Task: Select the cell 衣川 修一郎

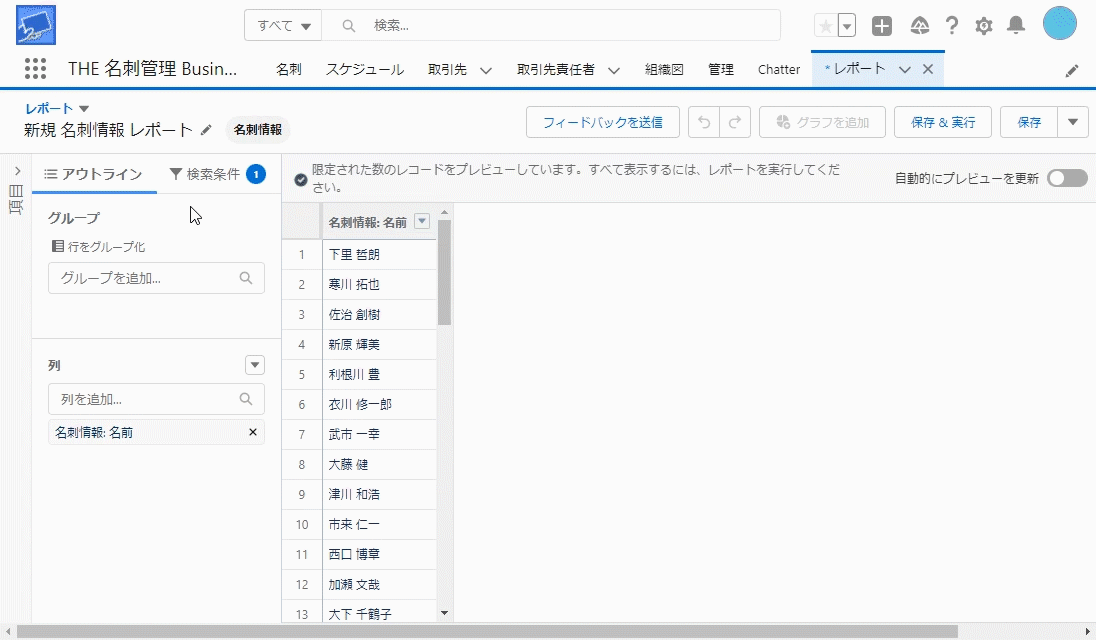Action: tap(380, 405)
